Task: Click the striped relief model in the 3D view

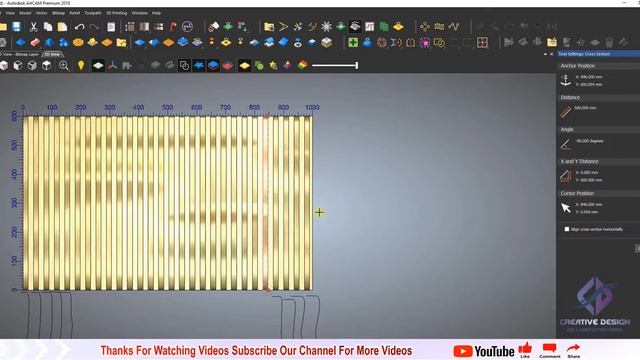Action: (x=167, y=203)
